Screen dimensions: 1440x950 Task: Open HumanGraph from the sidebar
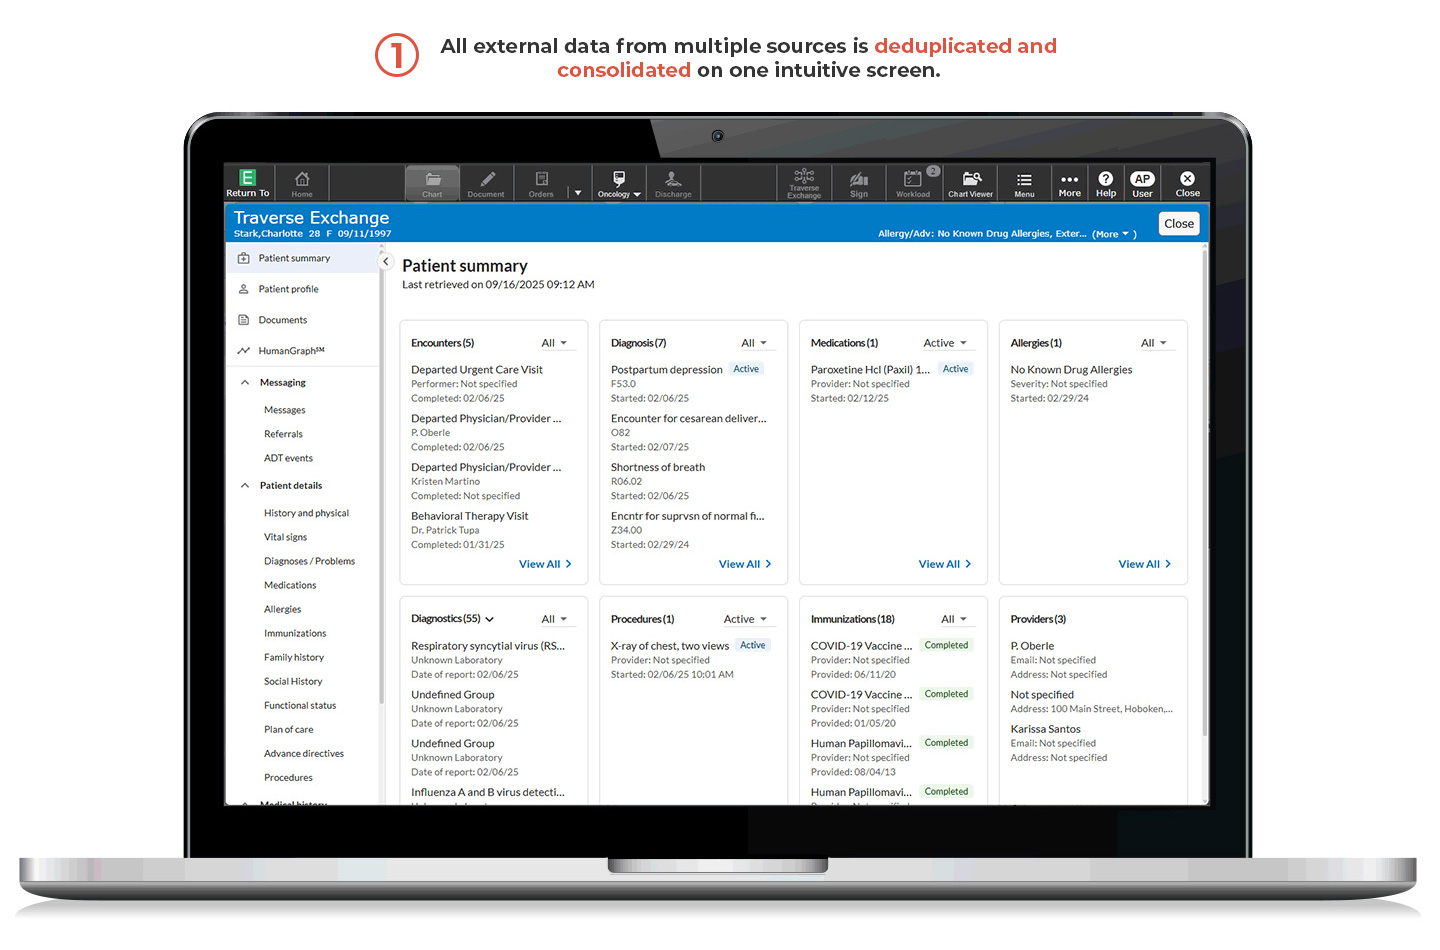coord(290,350)
